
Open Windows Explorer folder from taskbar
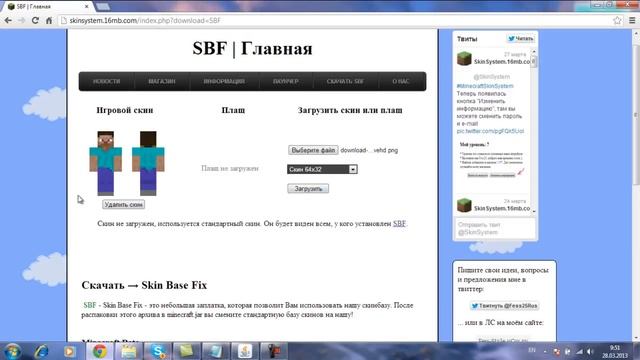click(128, 351)
